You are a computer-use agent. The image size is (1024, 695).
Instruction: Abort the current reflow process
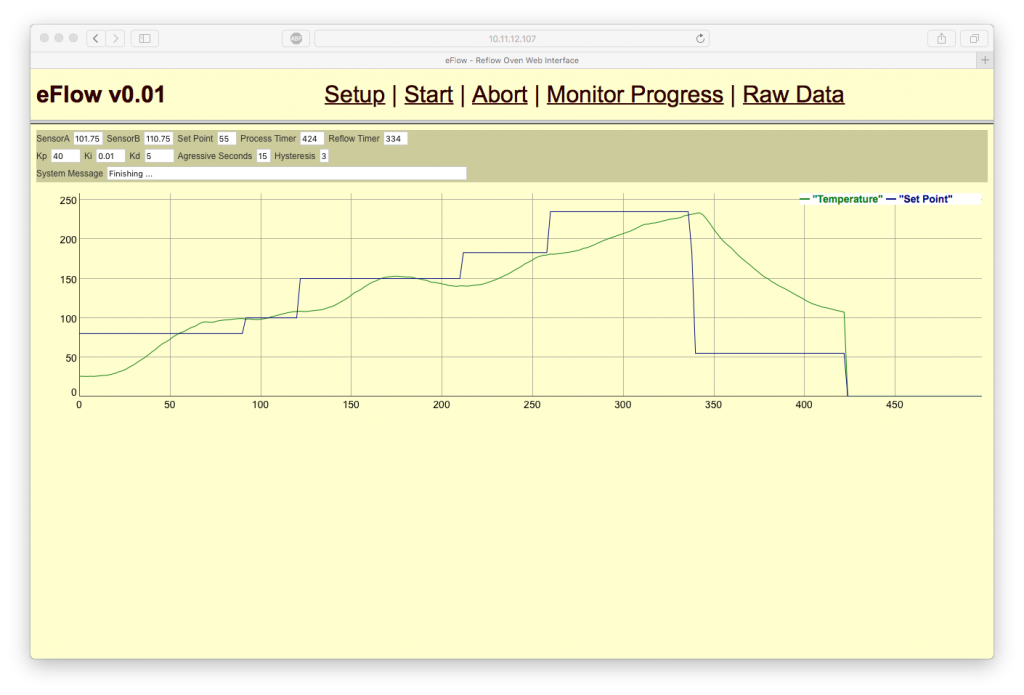tap(499, 94)
